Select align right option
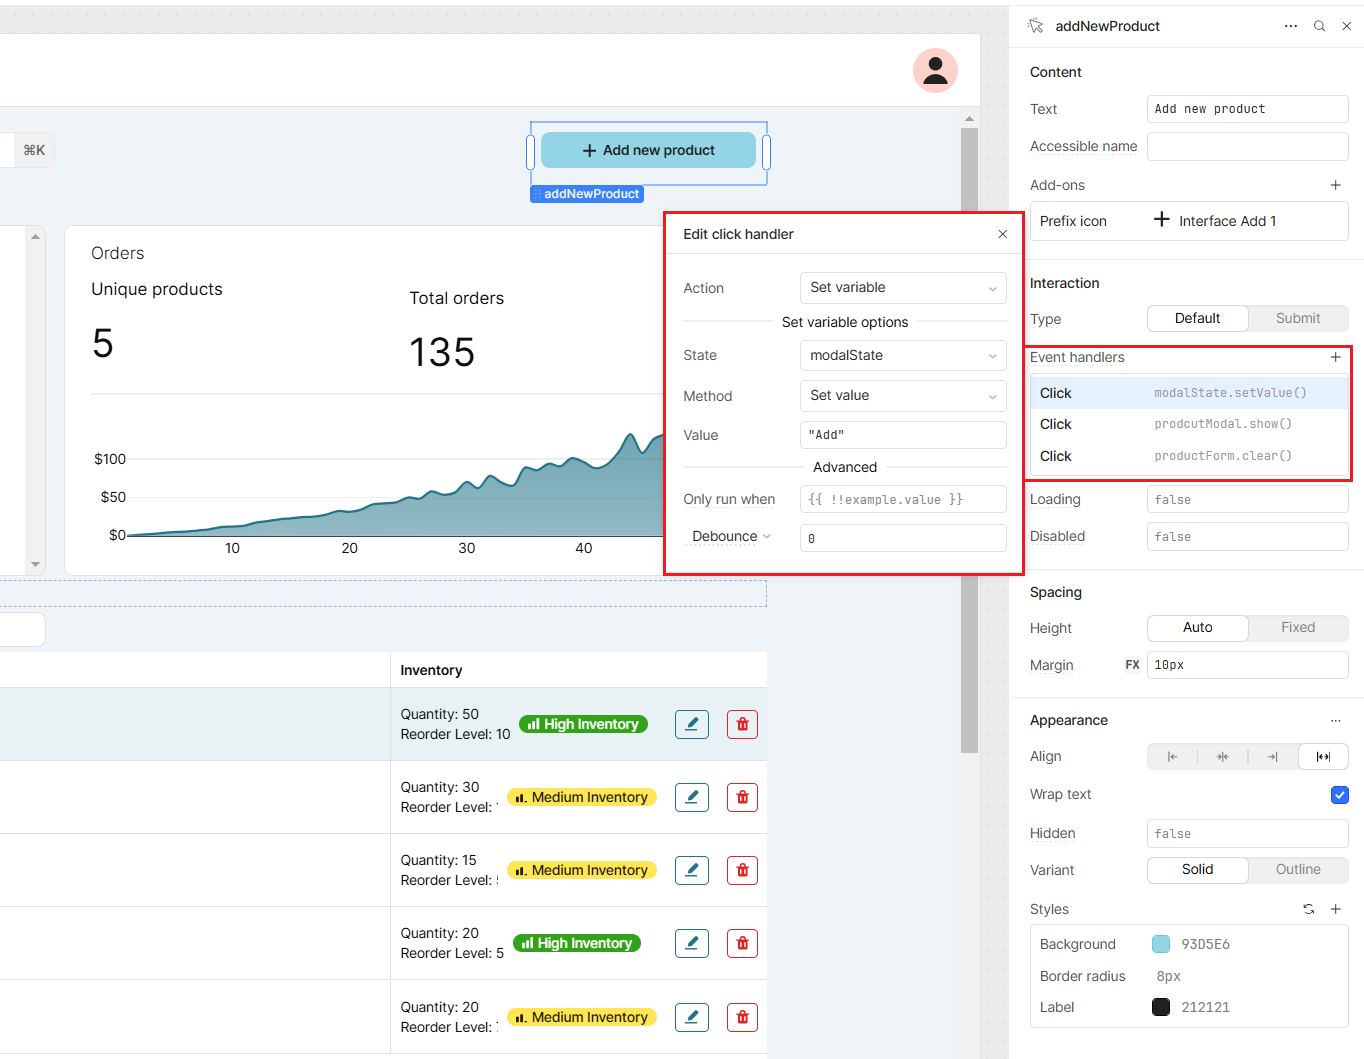This screenshot has width=1364, height=1059. click(1273, 757)
